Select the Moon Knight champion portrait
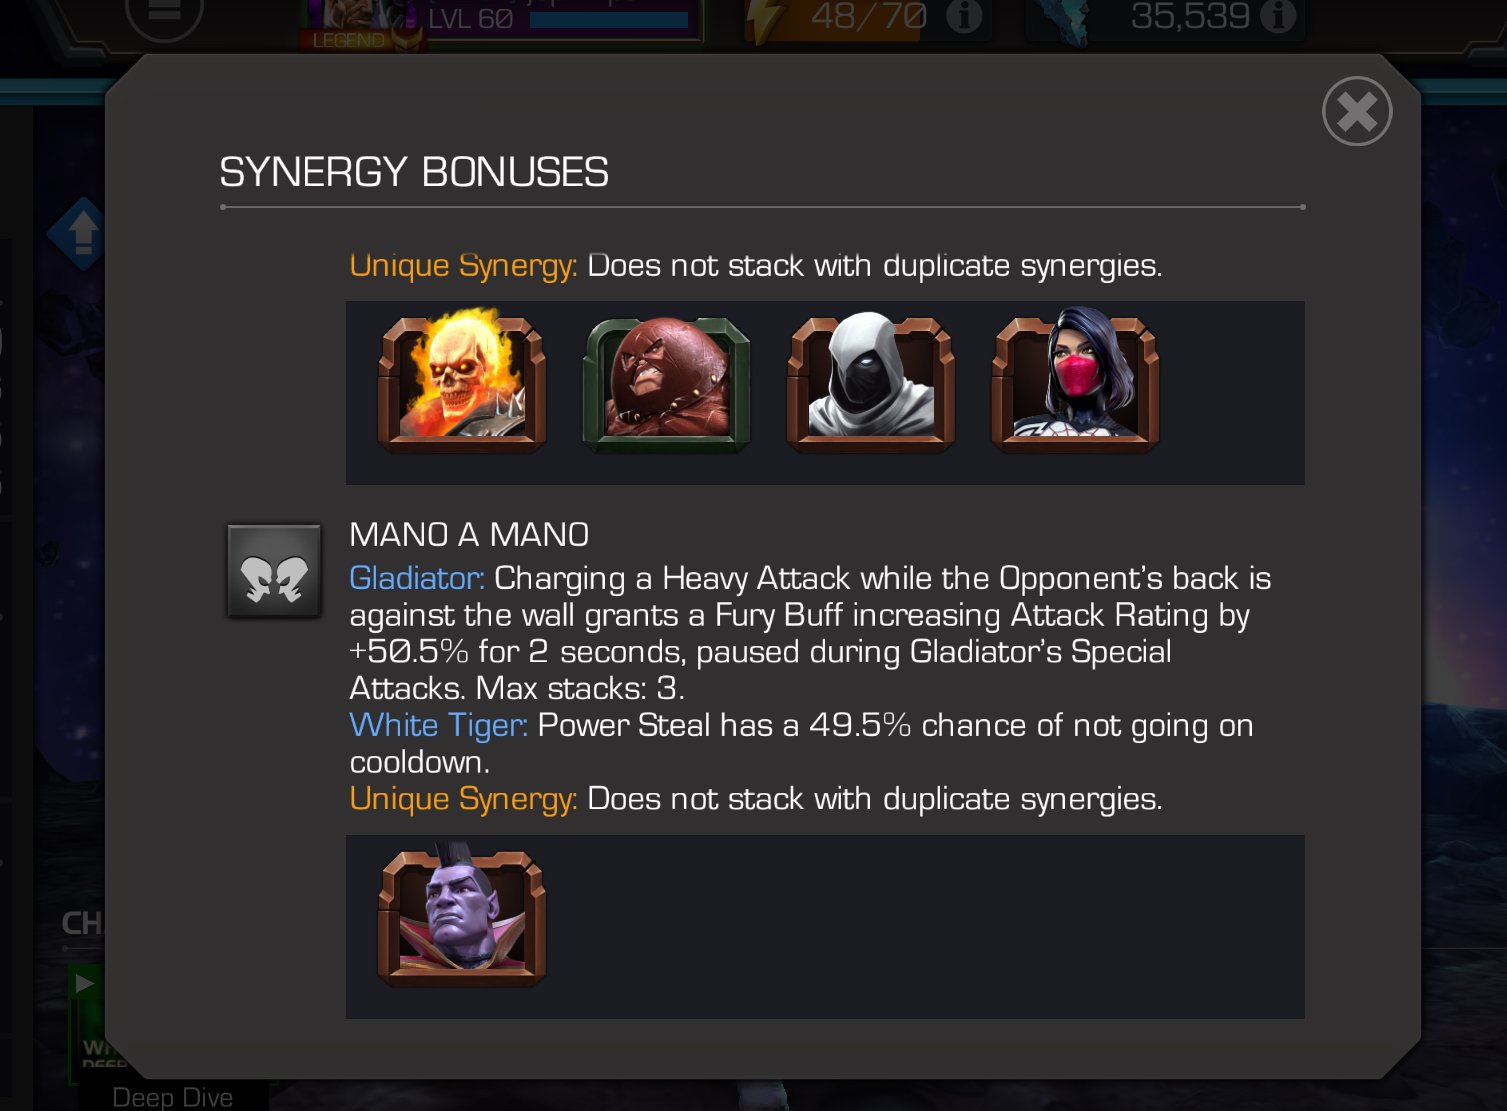1507x1111 pixels. coord(870,383)
